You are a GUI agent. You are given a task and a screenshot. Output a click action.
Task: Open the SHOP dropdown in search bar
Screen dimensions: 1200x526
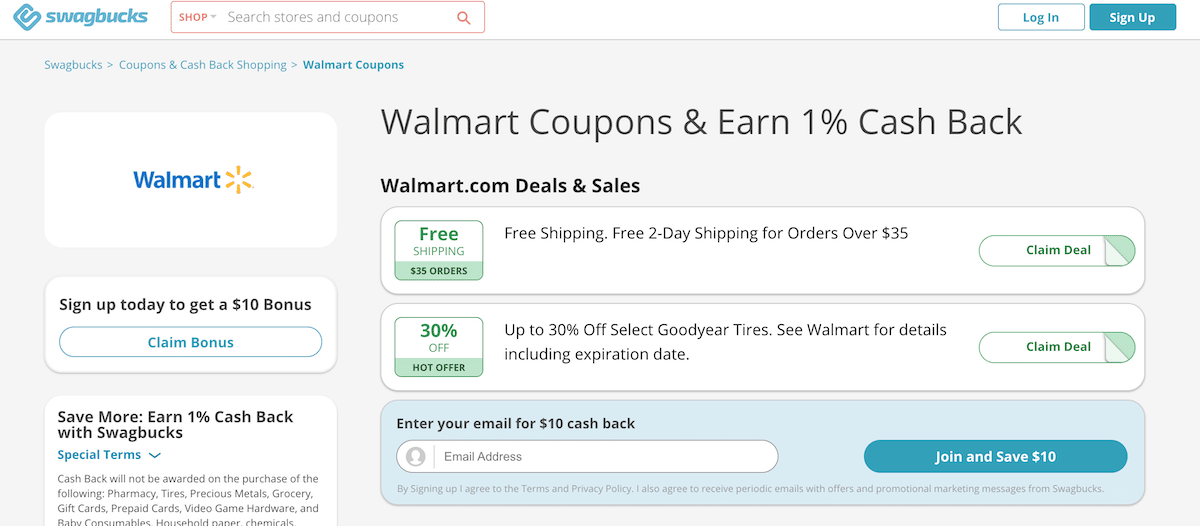coord(198,17)
